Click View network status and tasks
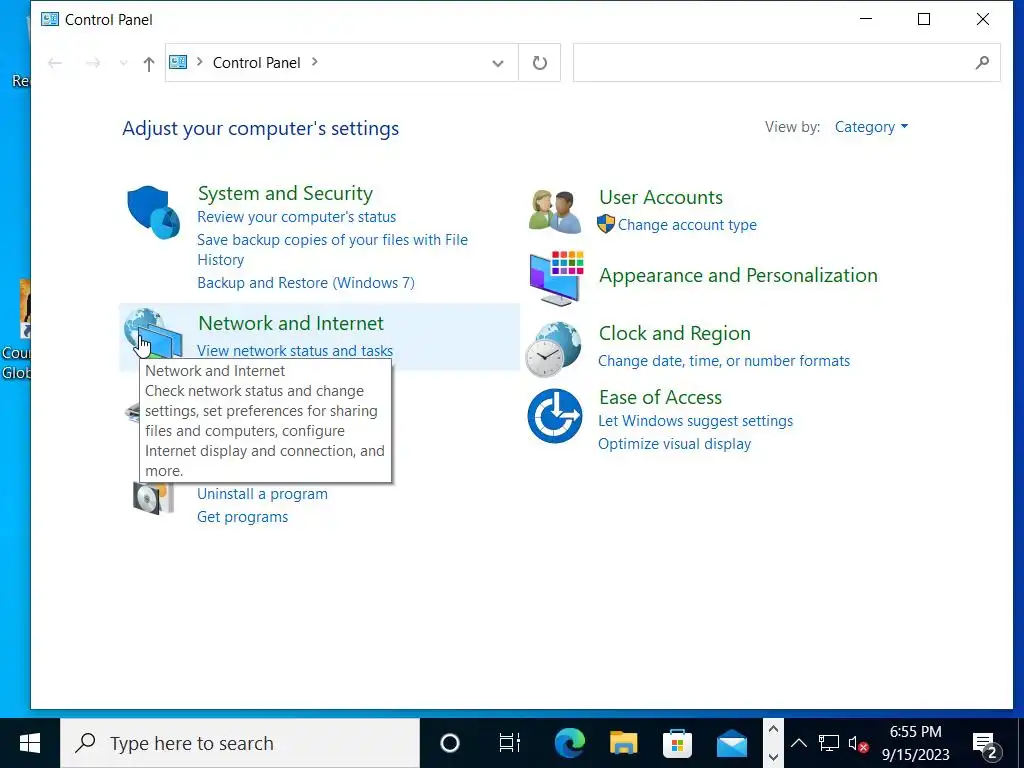Image resolution: width=1024 pixels, height=768 pixels. [295, 351]
